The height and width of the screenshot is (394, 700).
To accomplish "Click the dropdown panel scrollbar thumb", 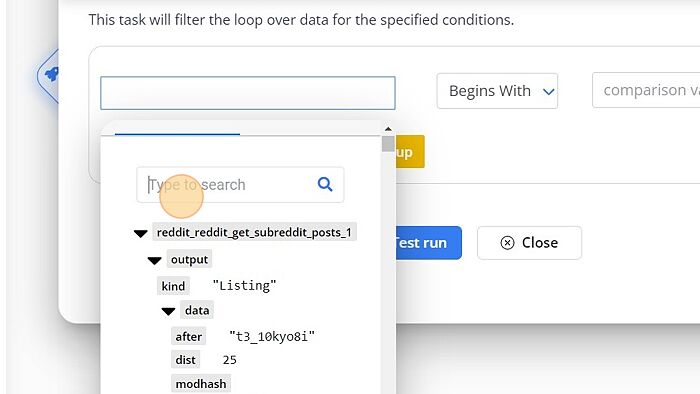I will [388, 144].
